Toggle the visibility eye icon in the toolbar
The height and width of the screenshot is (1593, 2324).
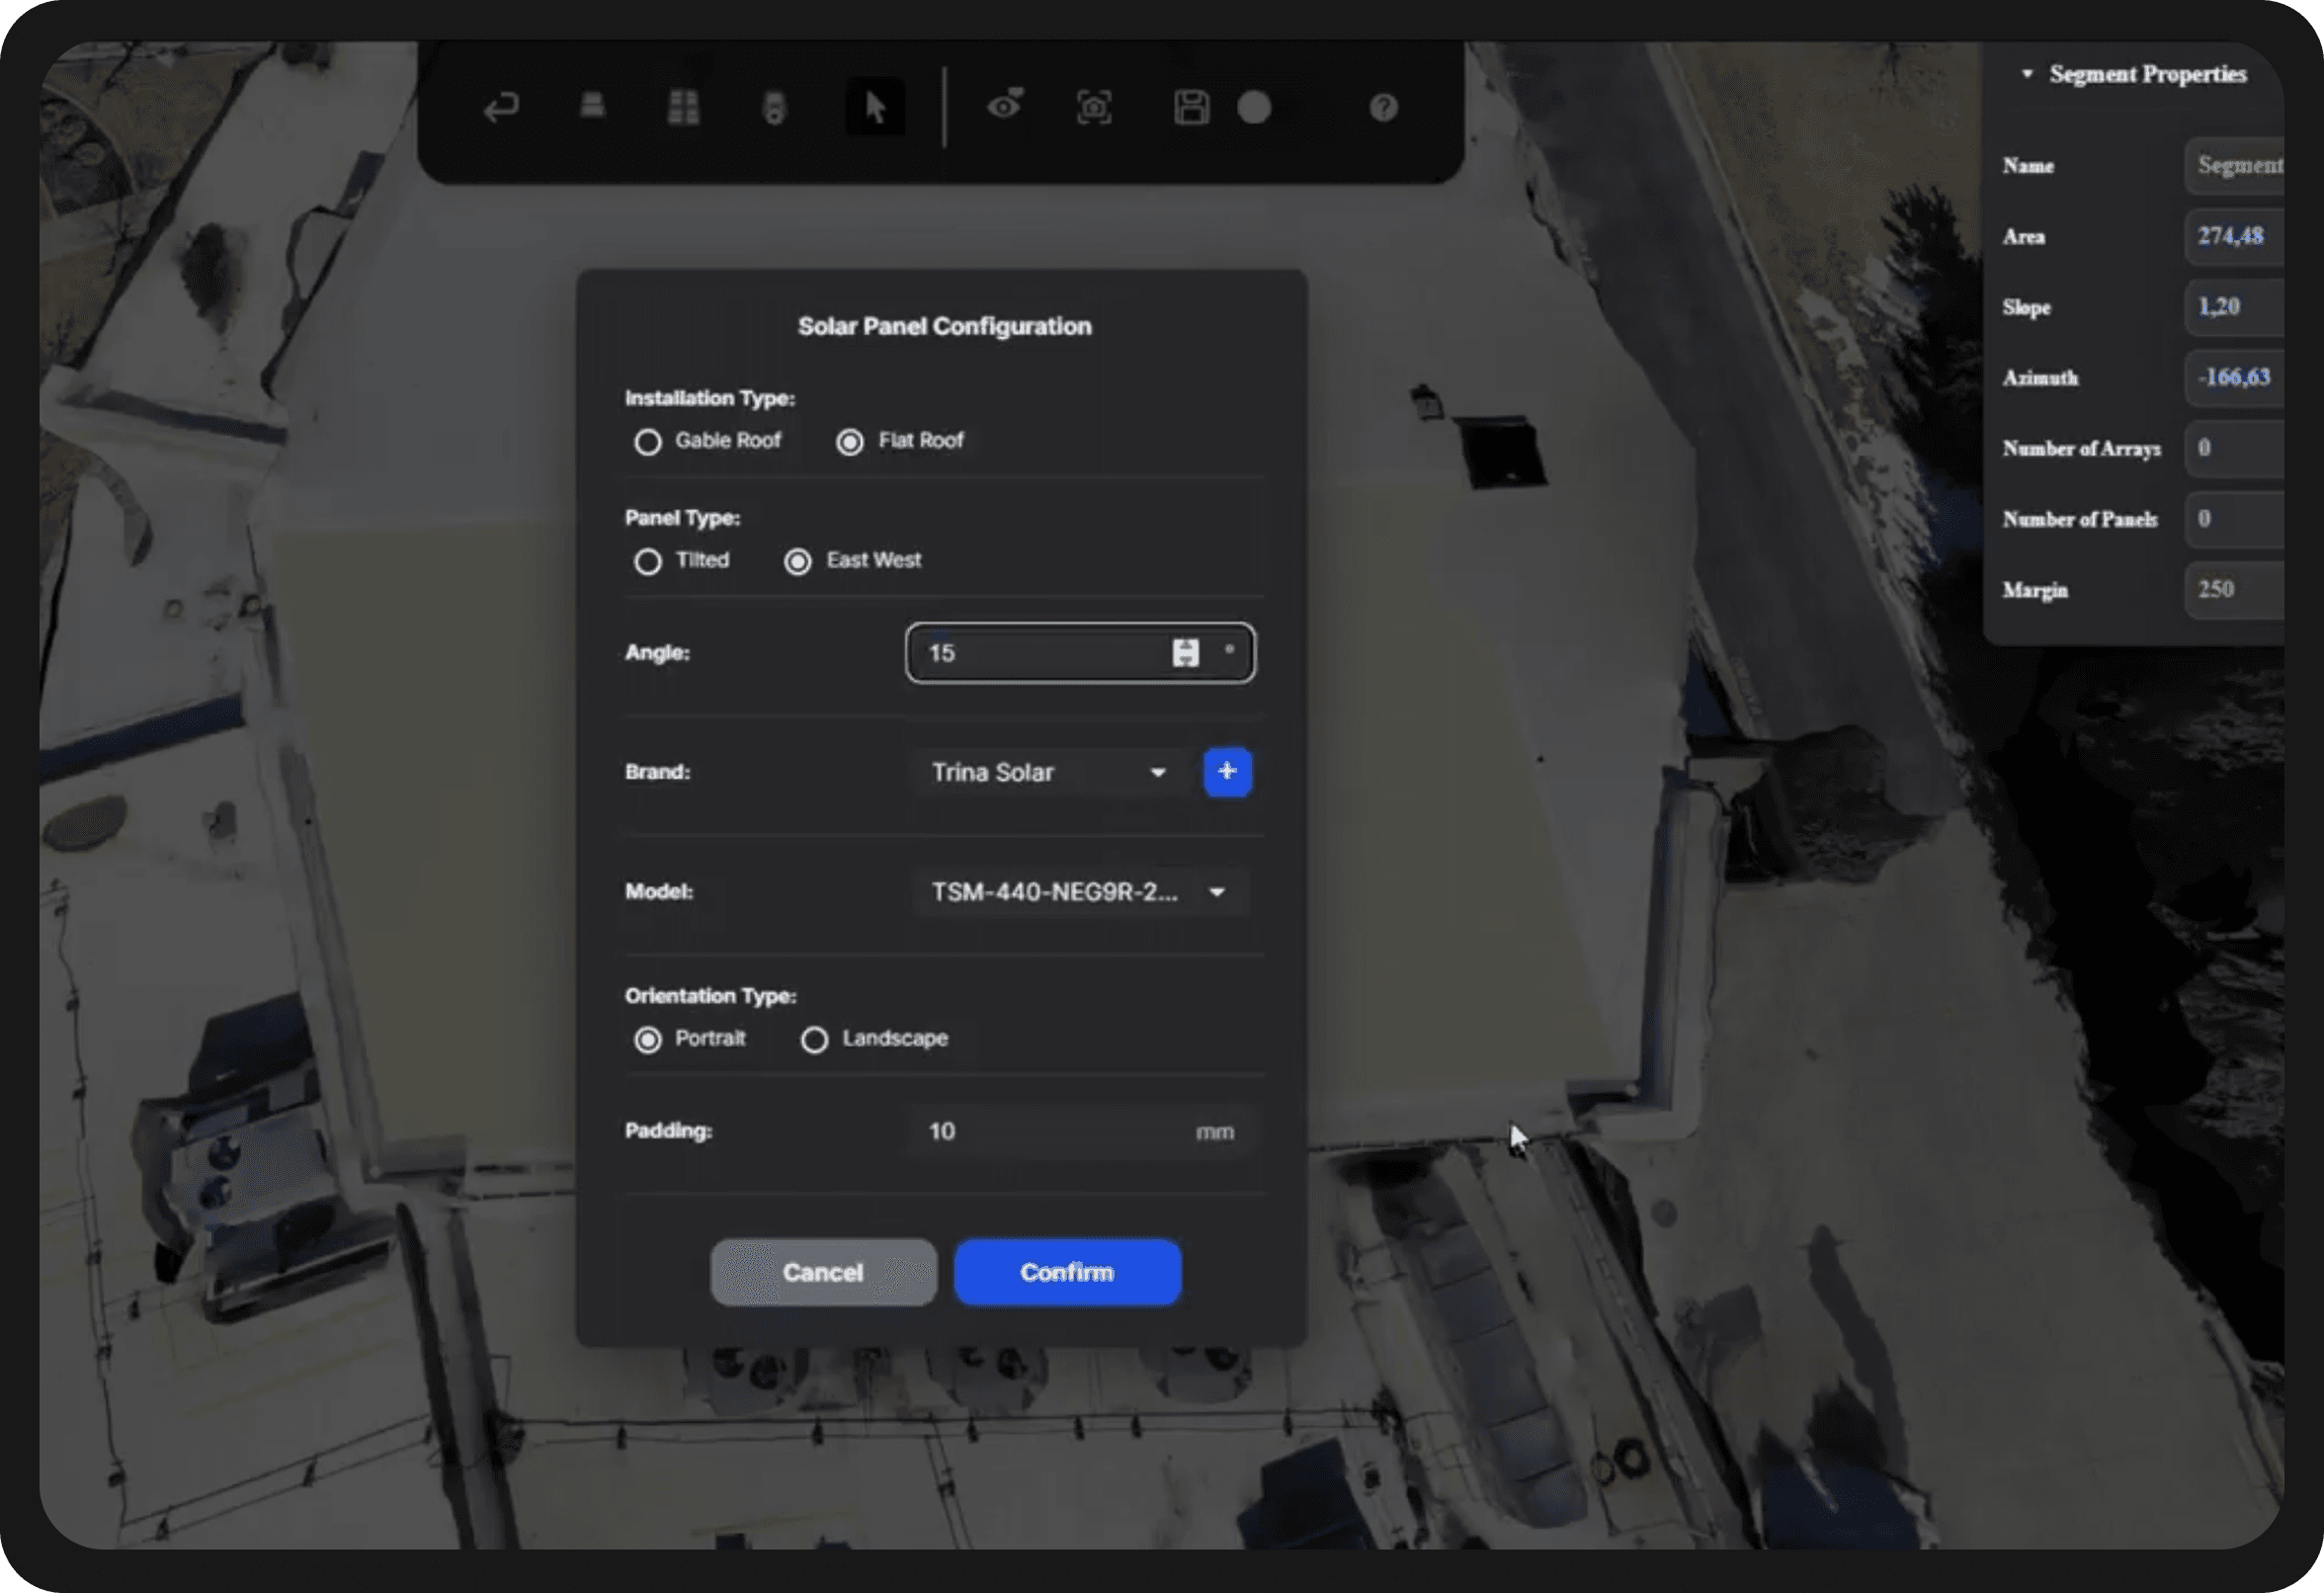pos(1007,105)
